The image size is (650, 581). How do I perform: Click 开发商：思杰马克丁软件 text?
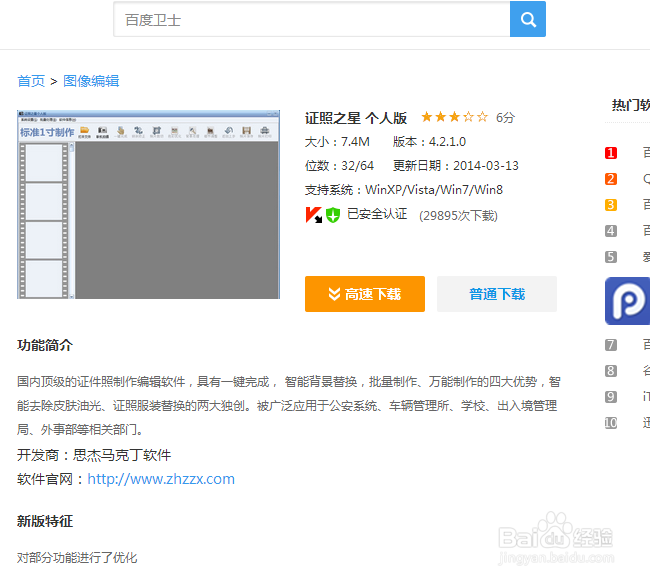[94, 455]
